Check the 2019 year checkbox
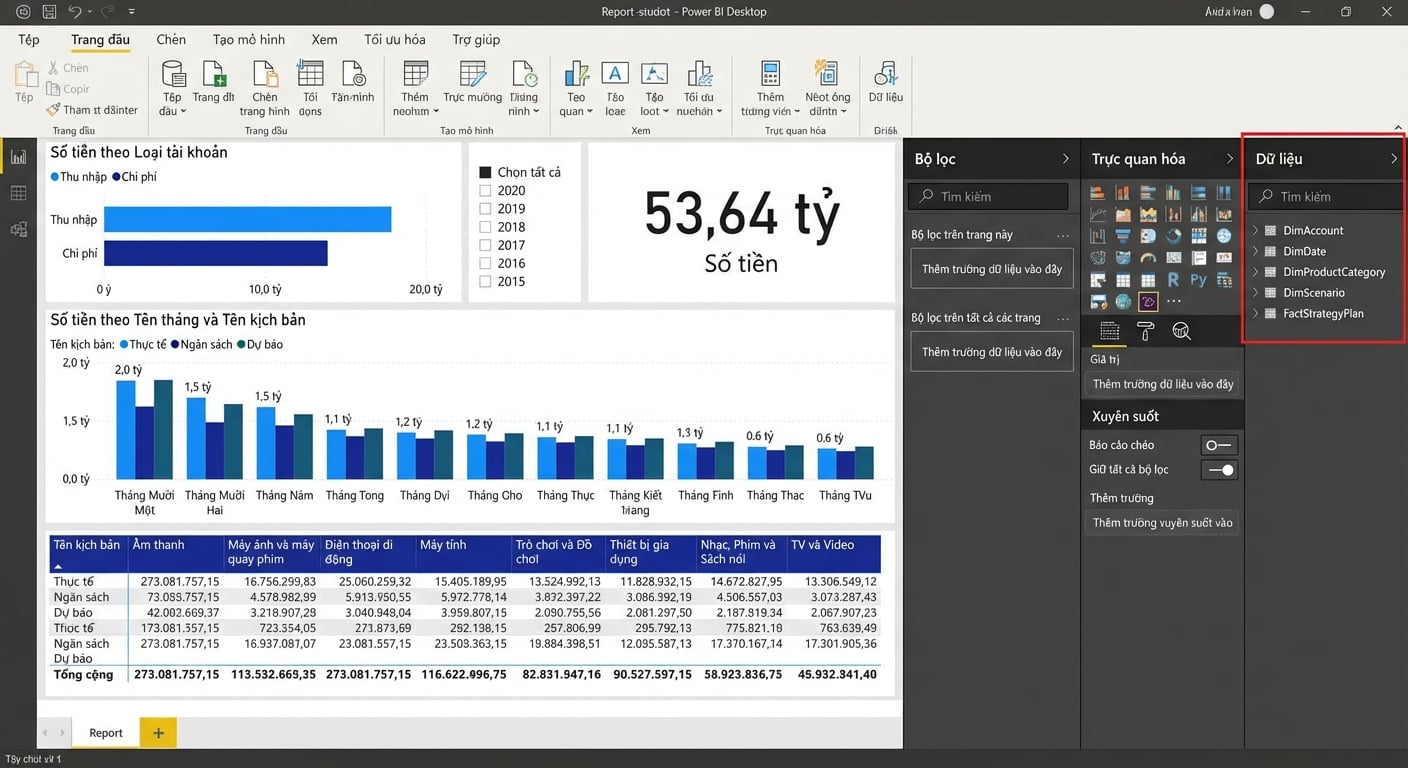Image resolution: width=1408 pixels, height=768 pixels. click(485, 208)
